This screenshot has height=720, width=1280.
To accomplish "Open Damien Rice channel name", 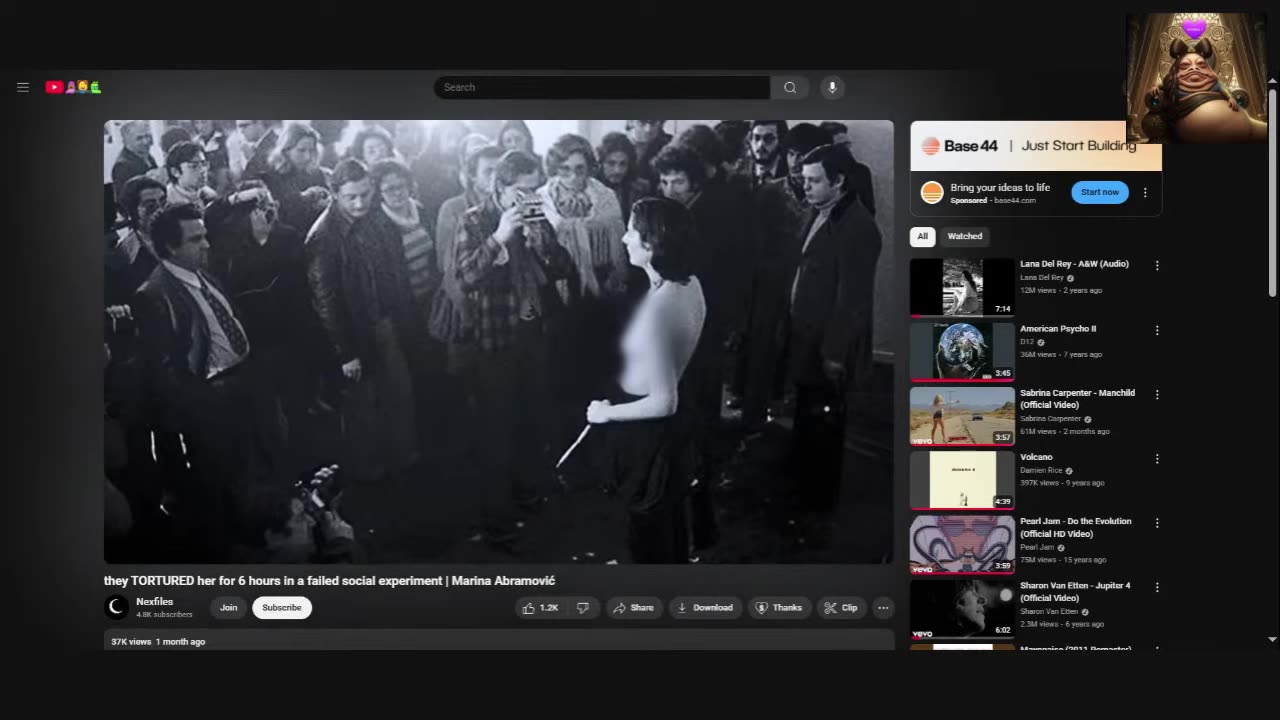I will (1042, 470).
